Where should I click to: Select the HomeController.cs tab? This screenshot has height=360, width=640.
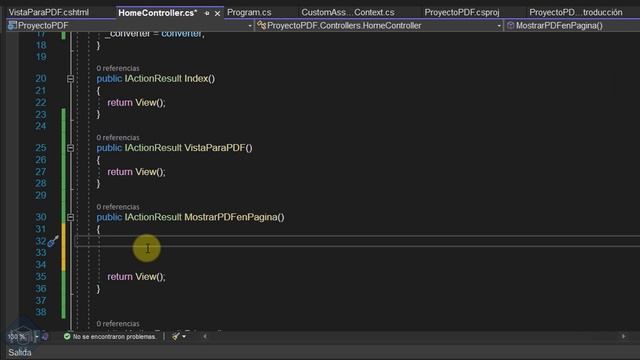tap(158, 13)
